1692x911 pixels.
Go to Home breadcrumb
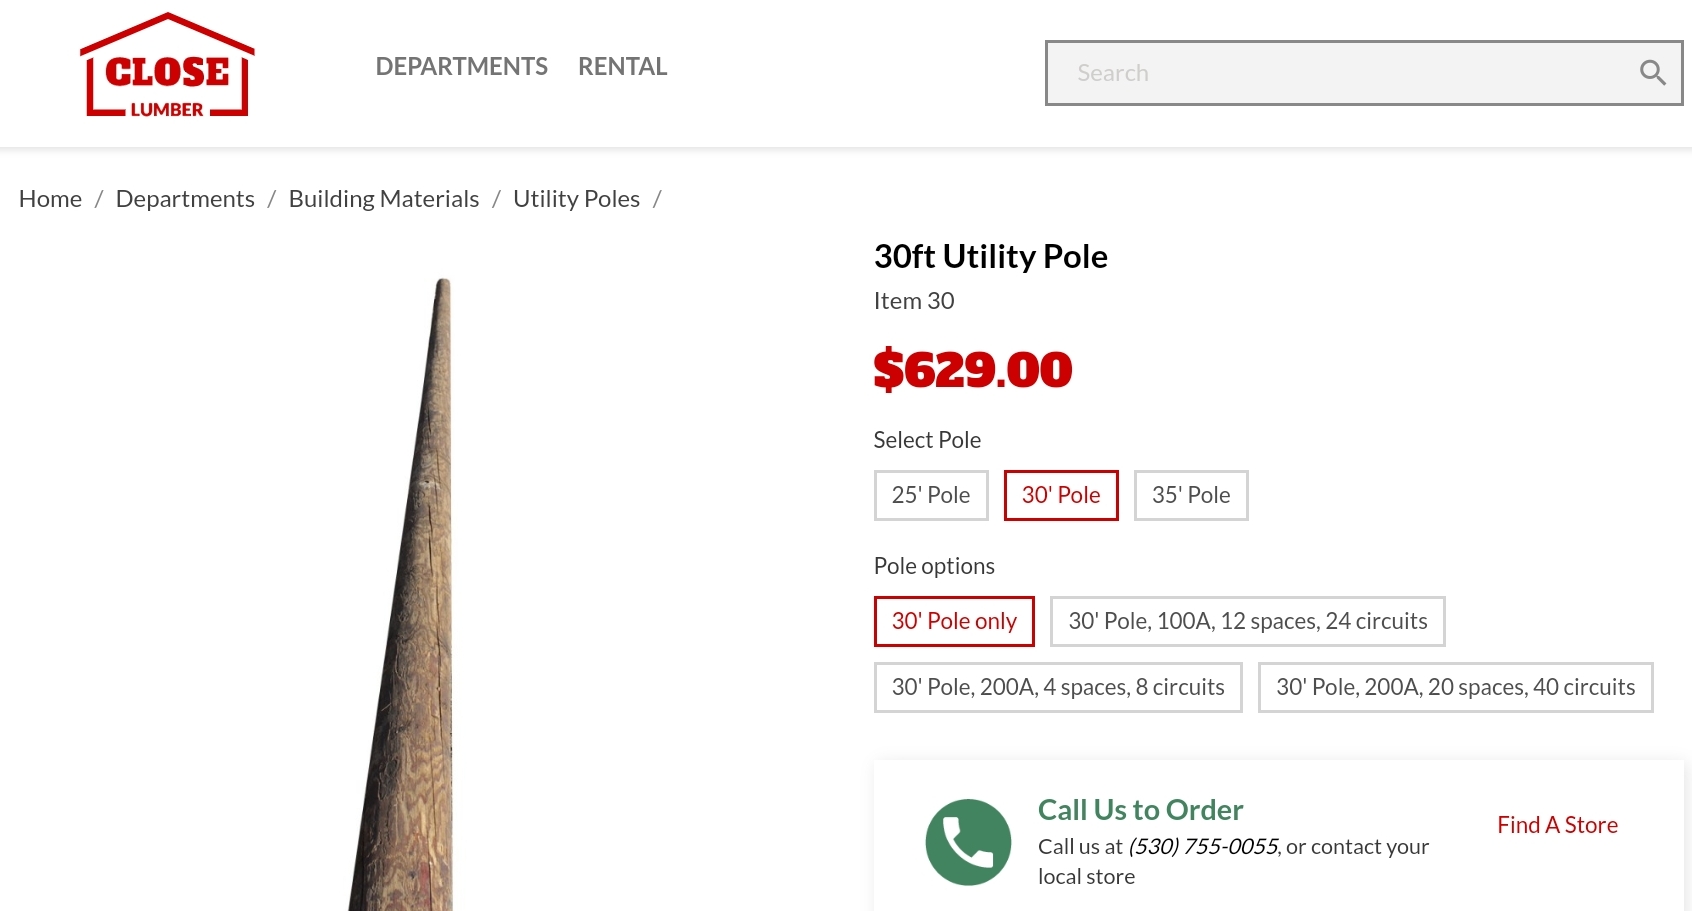[x=50, y=199]
